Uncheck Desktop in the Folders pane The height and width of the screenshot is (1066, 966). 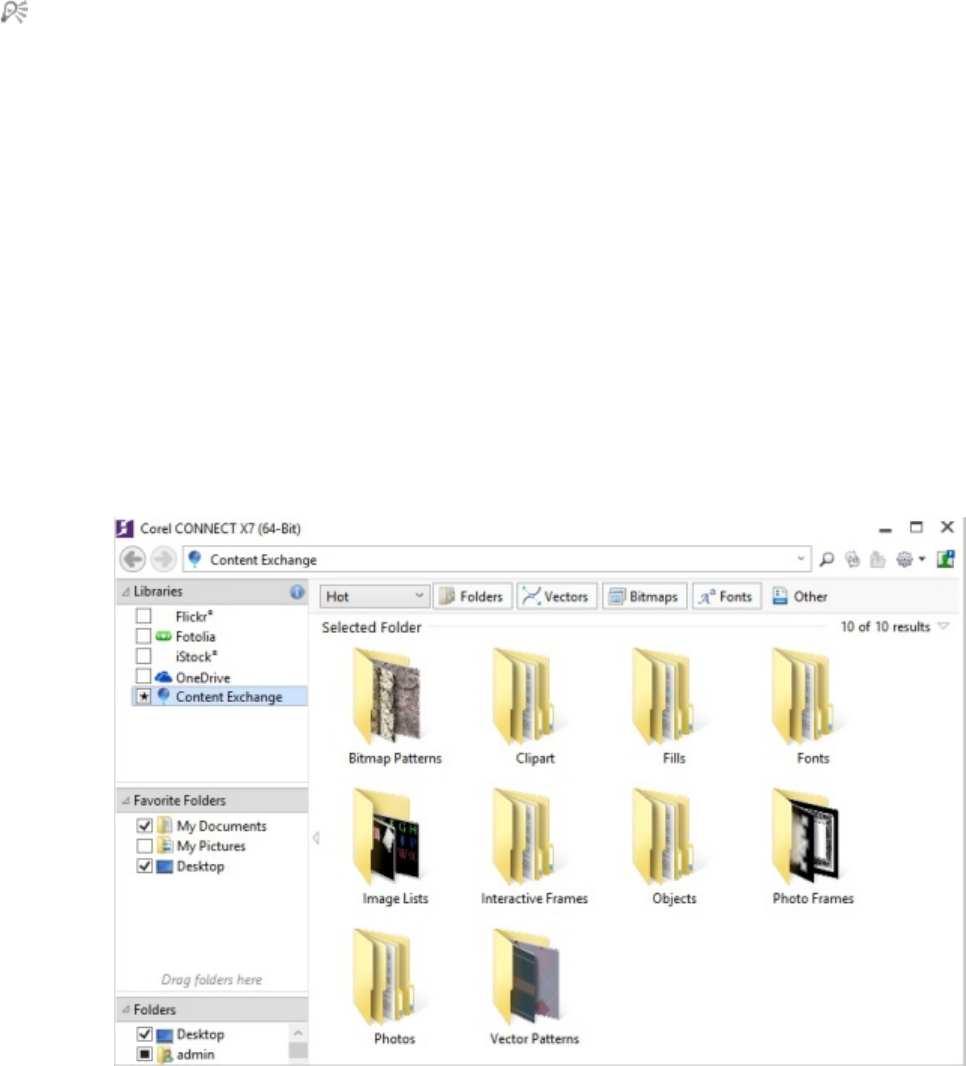[x=144, y=1034]
